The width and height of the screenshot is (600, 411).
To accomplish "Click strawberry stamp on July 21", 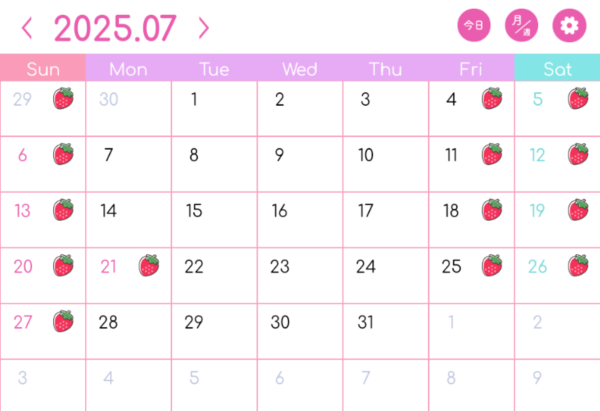I will tap(149, 265).
